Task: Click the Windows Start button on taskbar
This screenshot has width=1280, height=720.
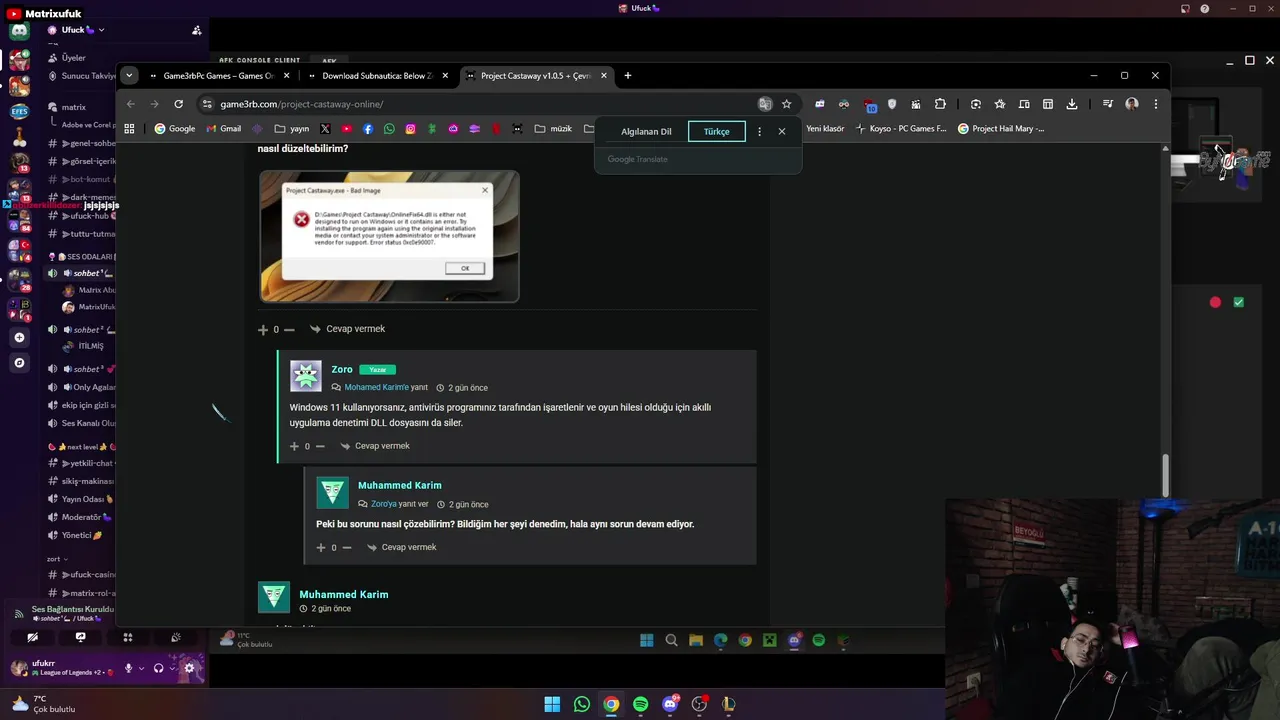Action: [x=552, y=704]
